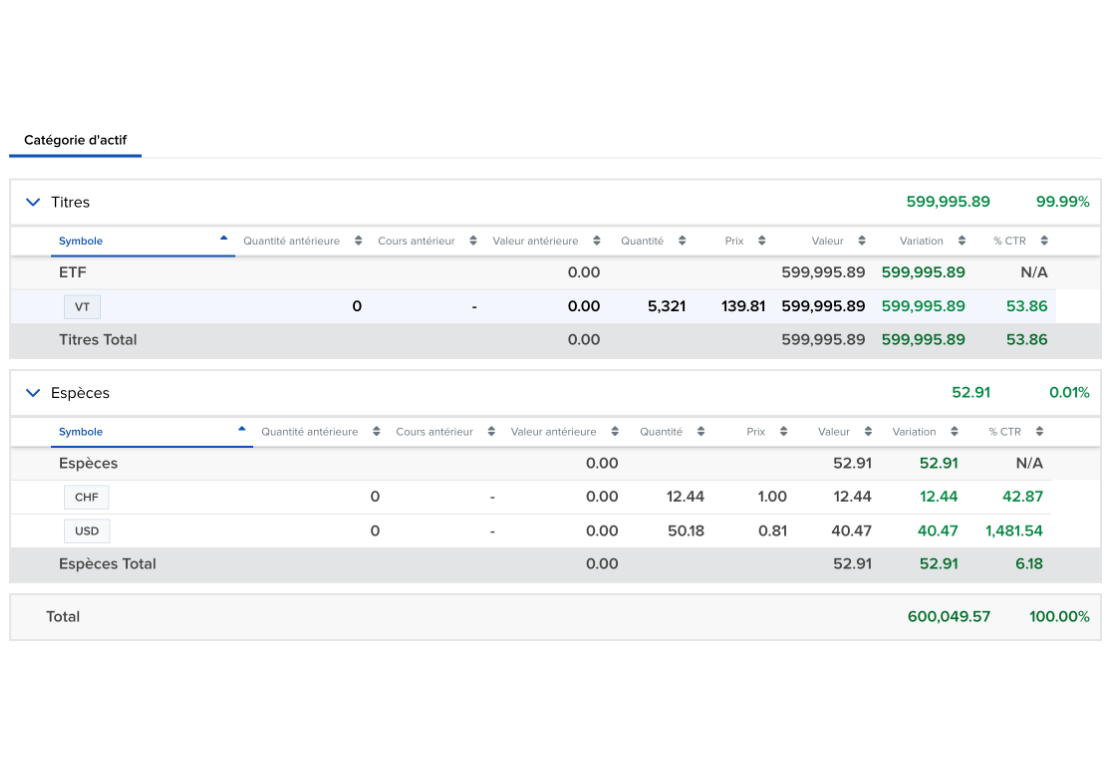Screen dimensions: 1110x772
Task: Open the CHF currency symbol
Action: point(86,497)
